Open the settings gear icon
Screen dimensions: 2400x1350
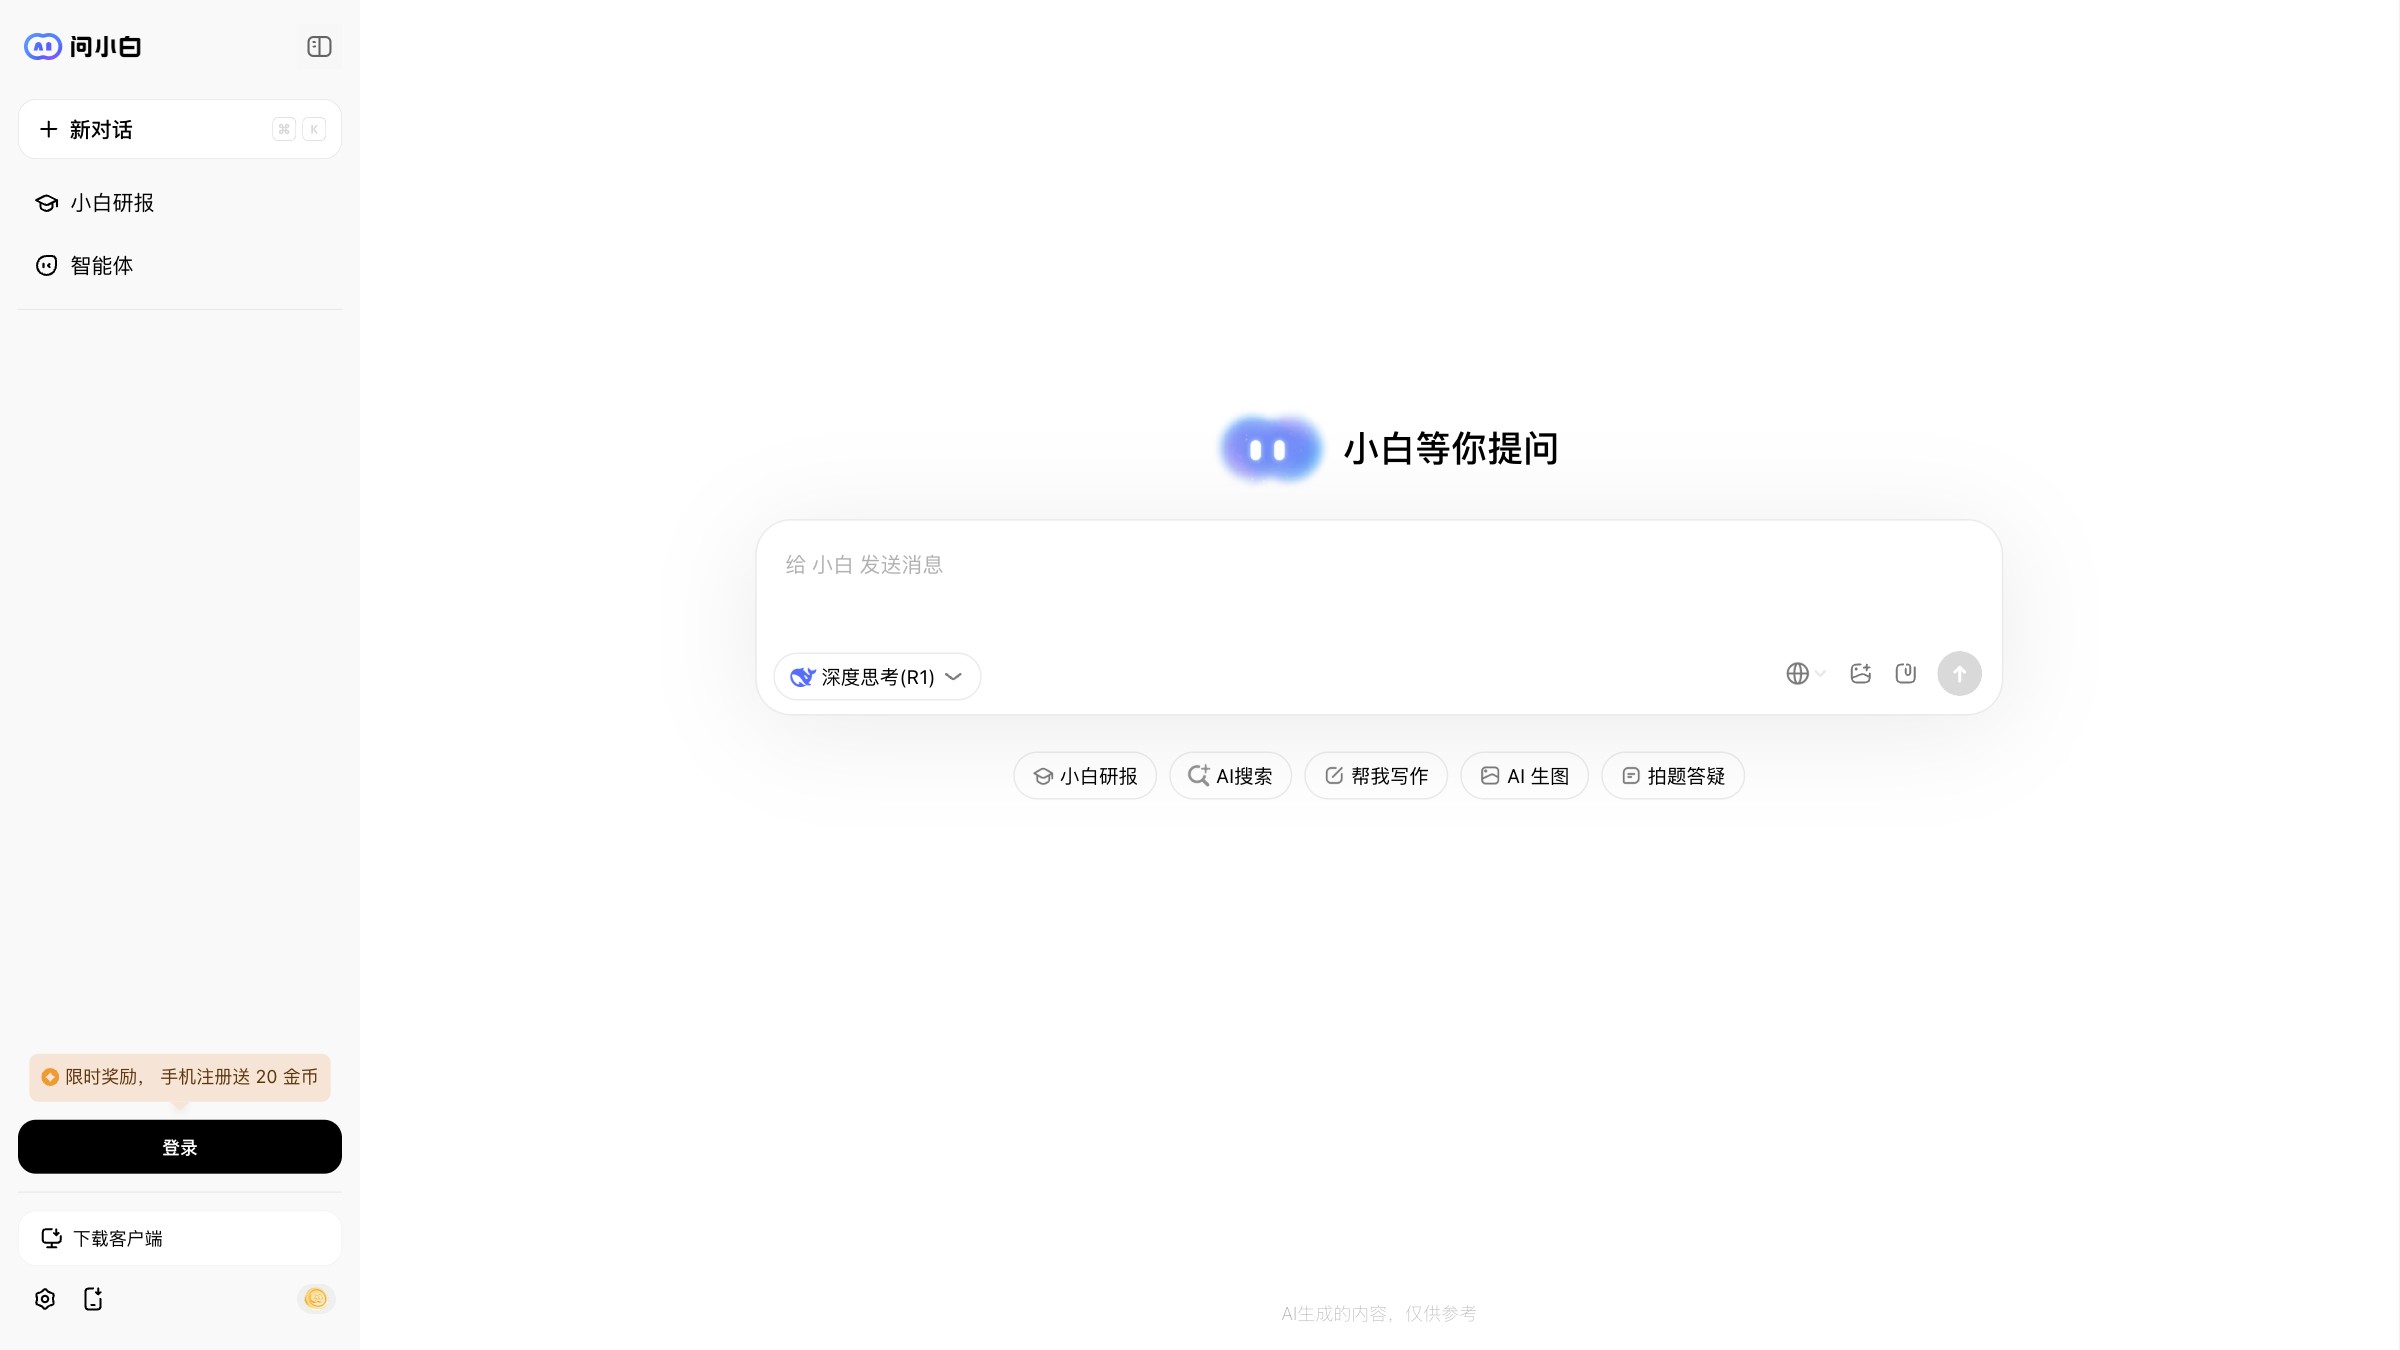44,1298
